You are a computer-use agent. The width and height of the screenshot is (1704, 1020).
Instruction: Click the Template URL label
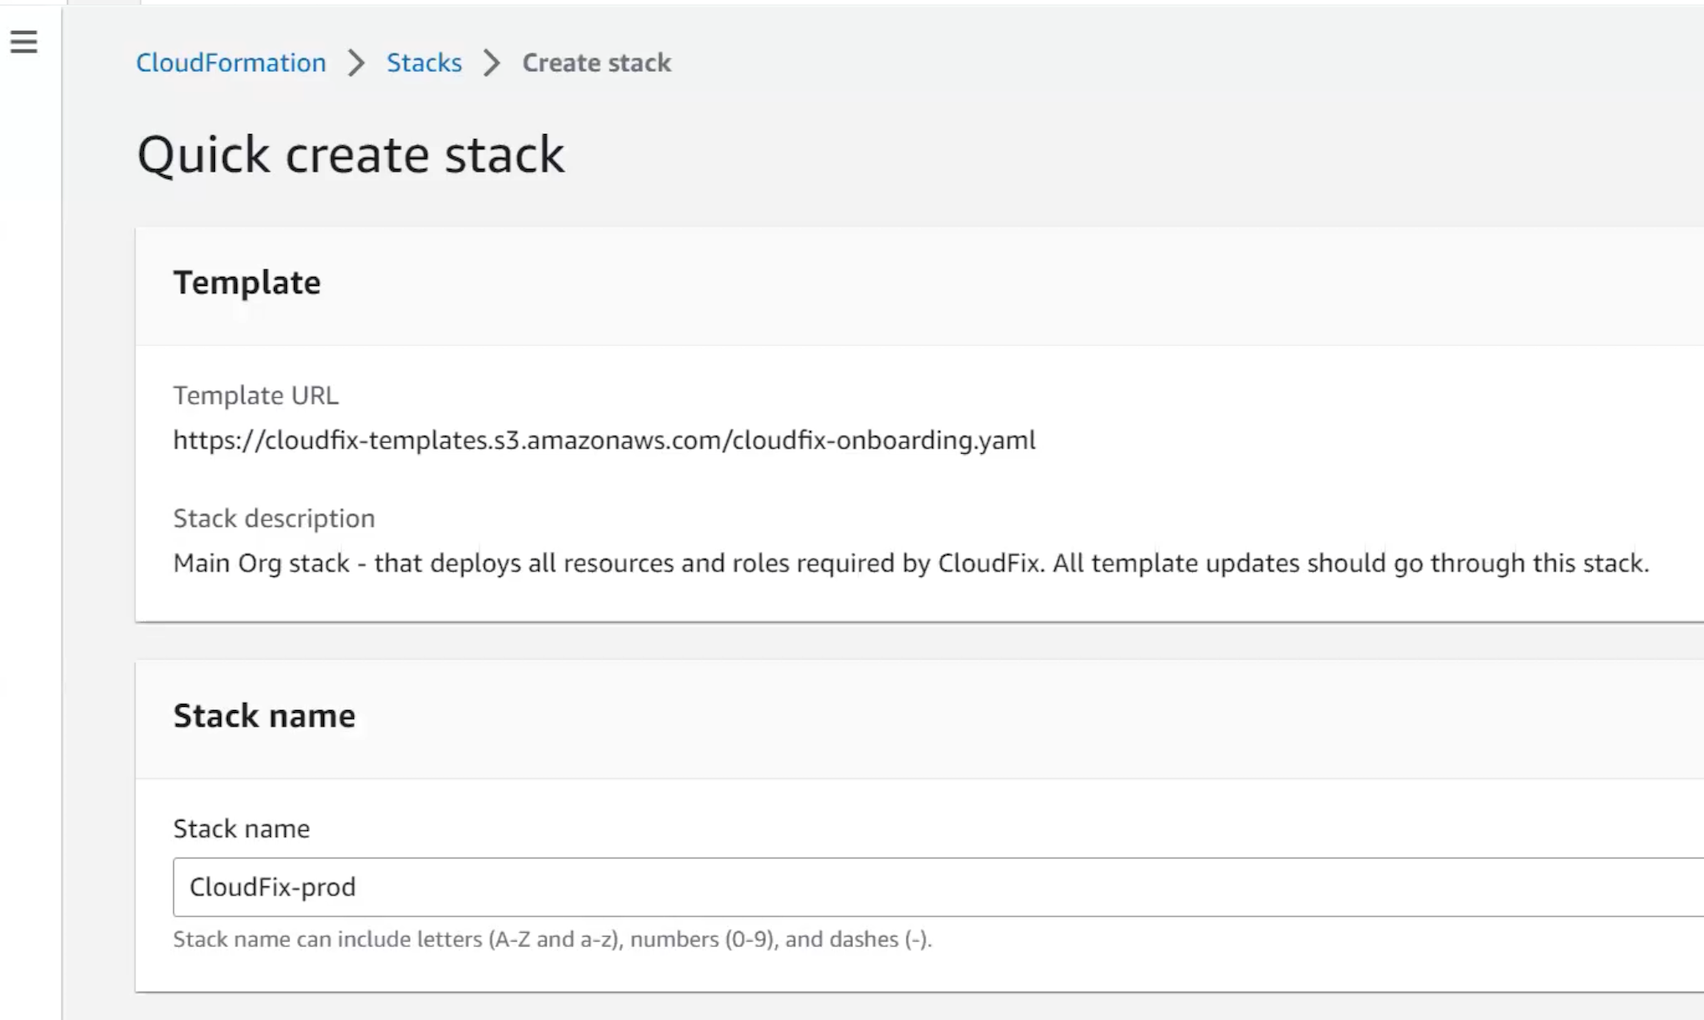(256, 396)
